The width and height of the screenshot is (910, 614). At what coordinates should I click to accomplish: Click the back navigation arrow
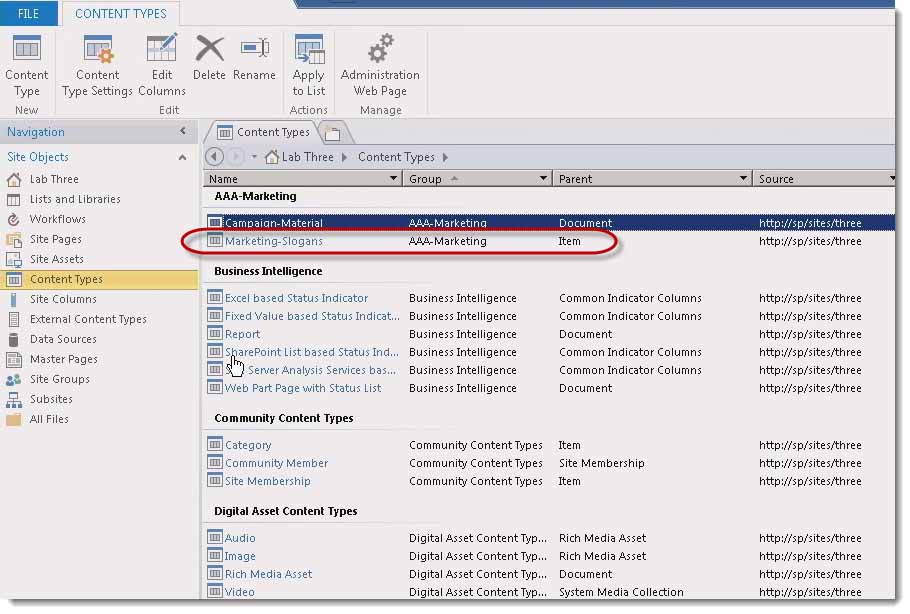pos(214,157)
